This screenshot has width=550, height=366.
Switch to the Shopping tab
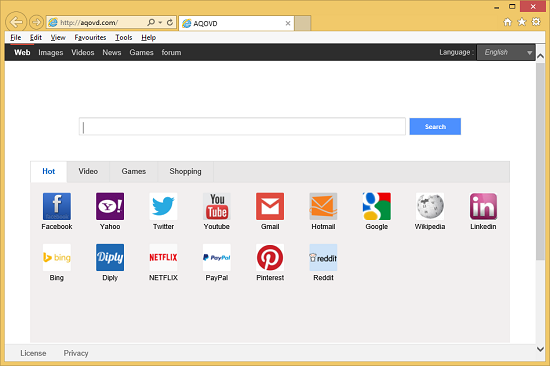(x=185, y=172)
